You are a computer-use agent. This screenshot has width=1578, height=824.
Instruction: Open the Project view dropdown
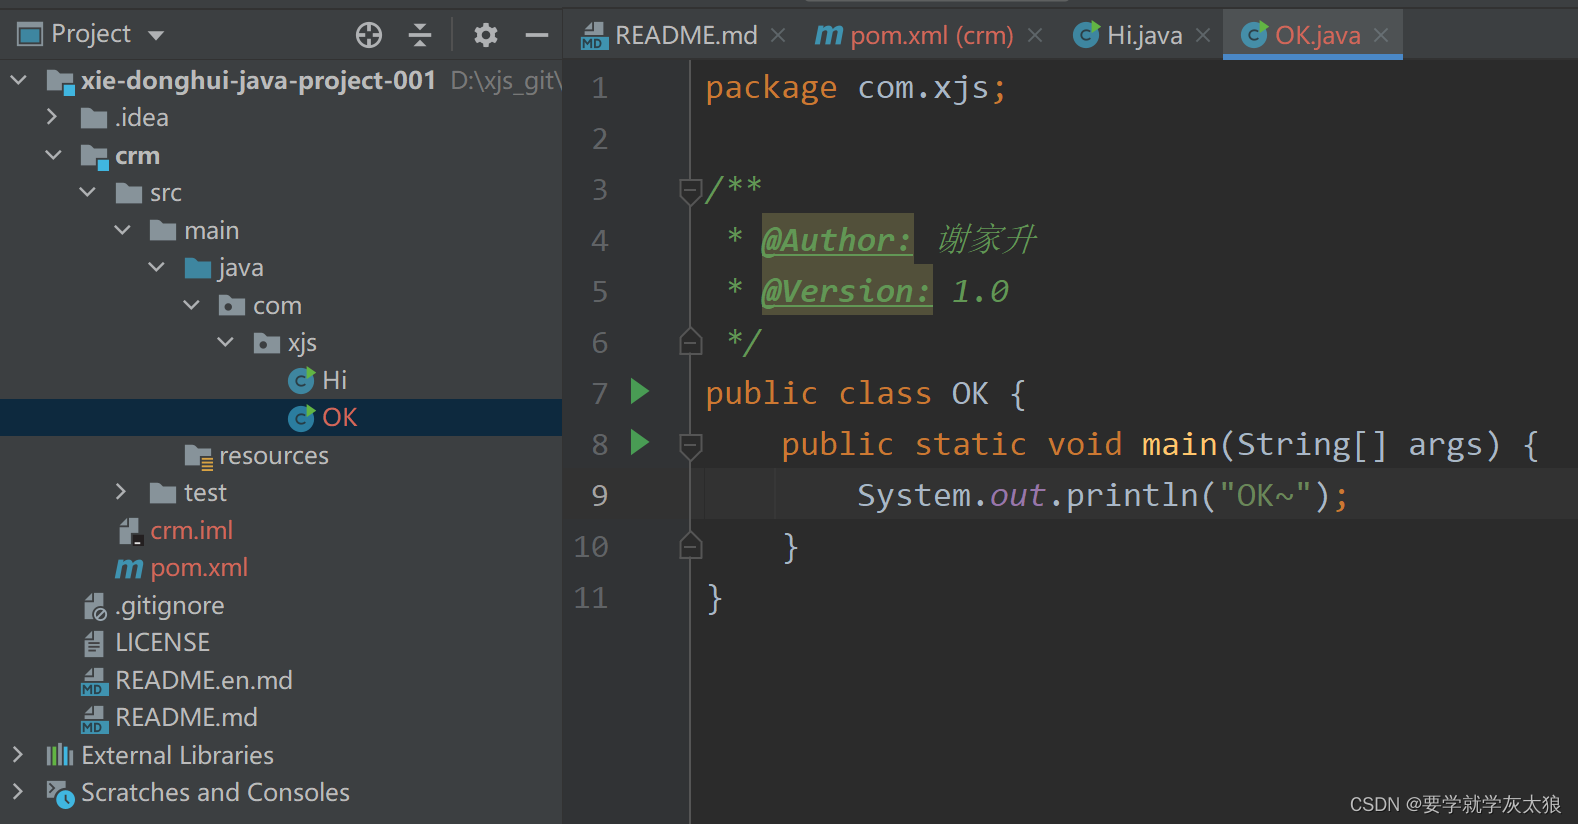tap(156, 35)
